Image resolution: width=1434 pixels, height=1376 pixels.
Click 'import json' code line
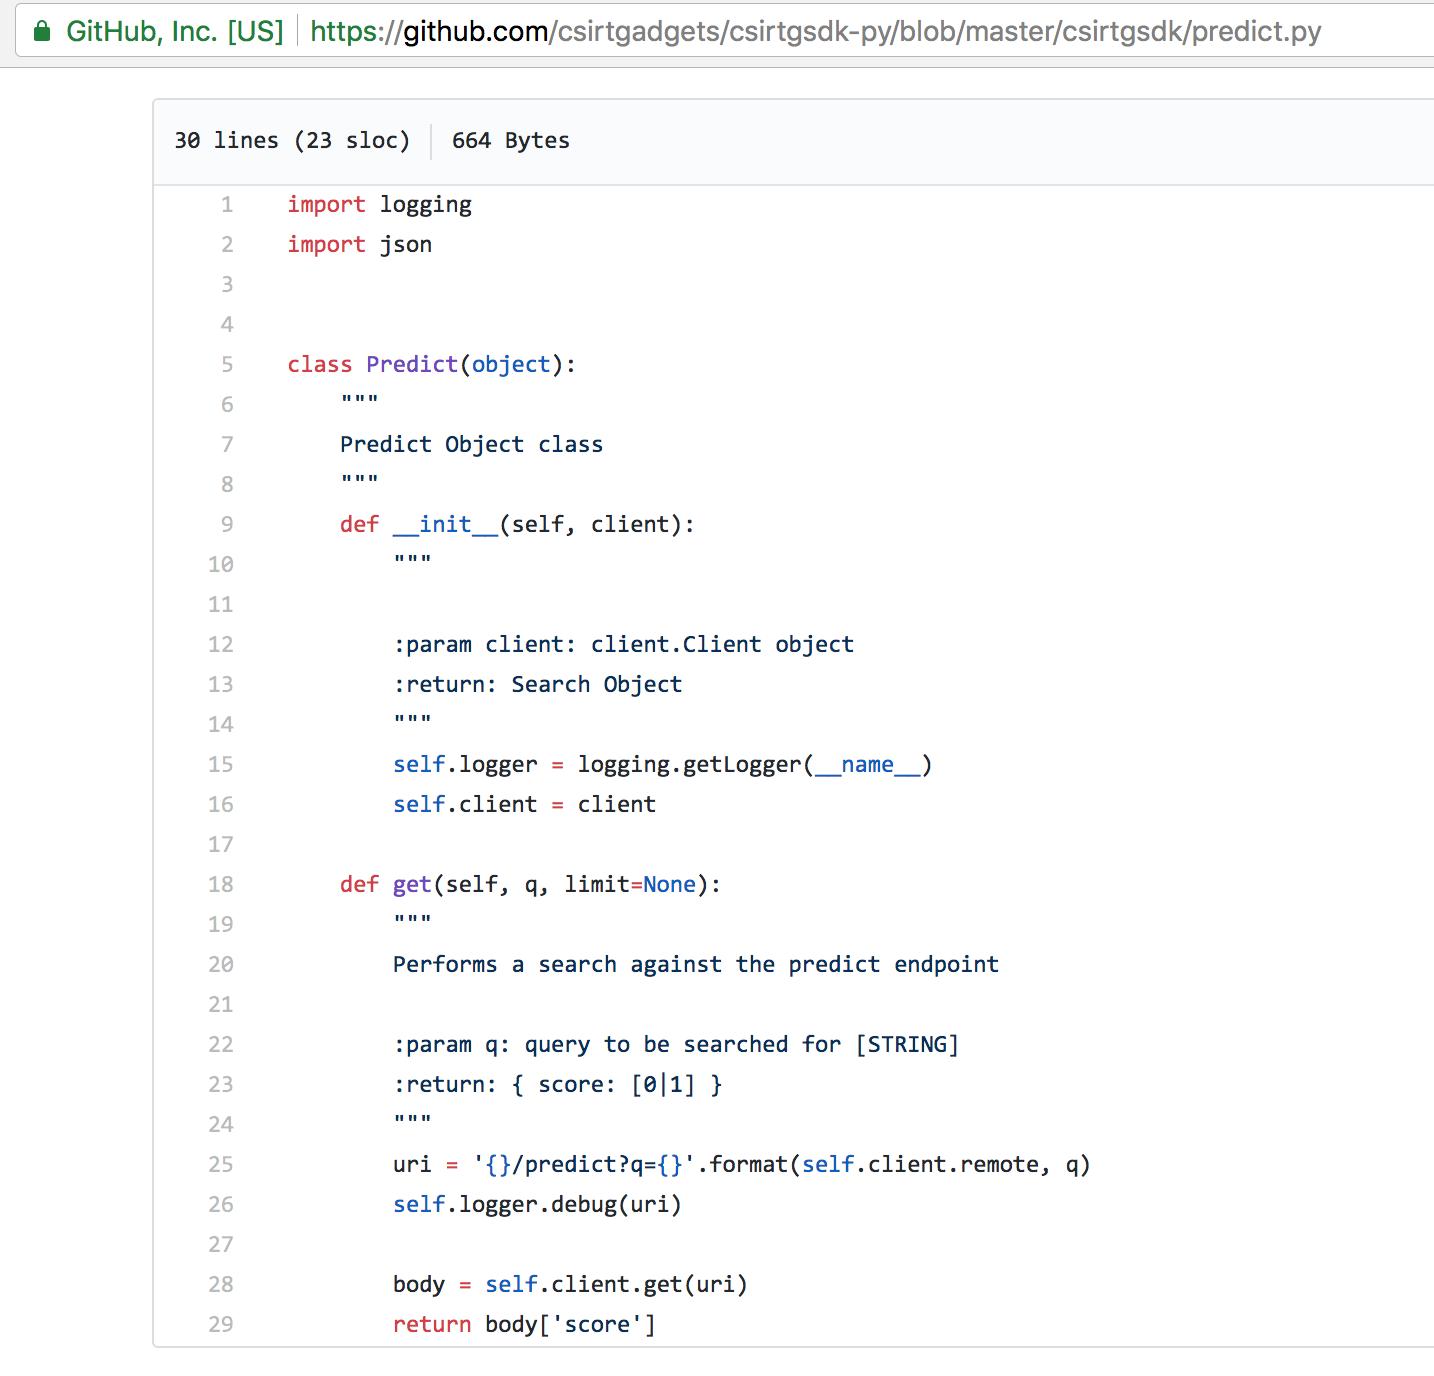tap(360, 245)
